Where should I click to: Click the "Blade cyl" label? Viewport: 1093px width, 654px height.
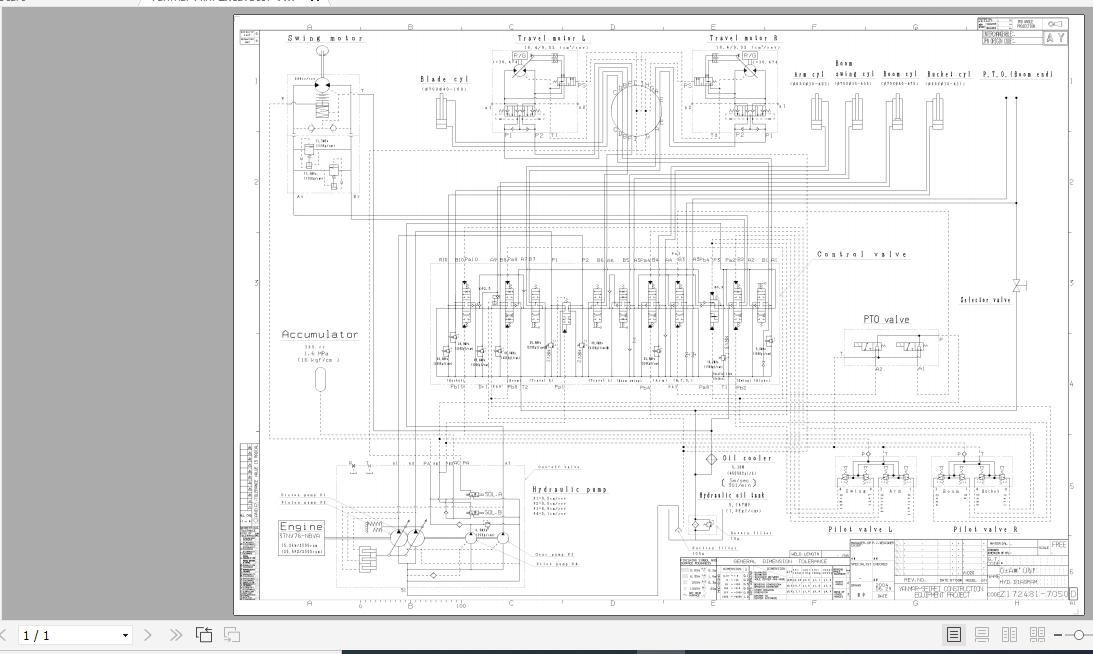pyautogui.click(x=444, y=79)
